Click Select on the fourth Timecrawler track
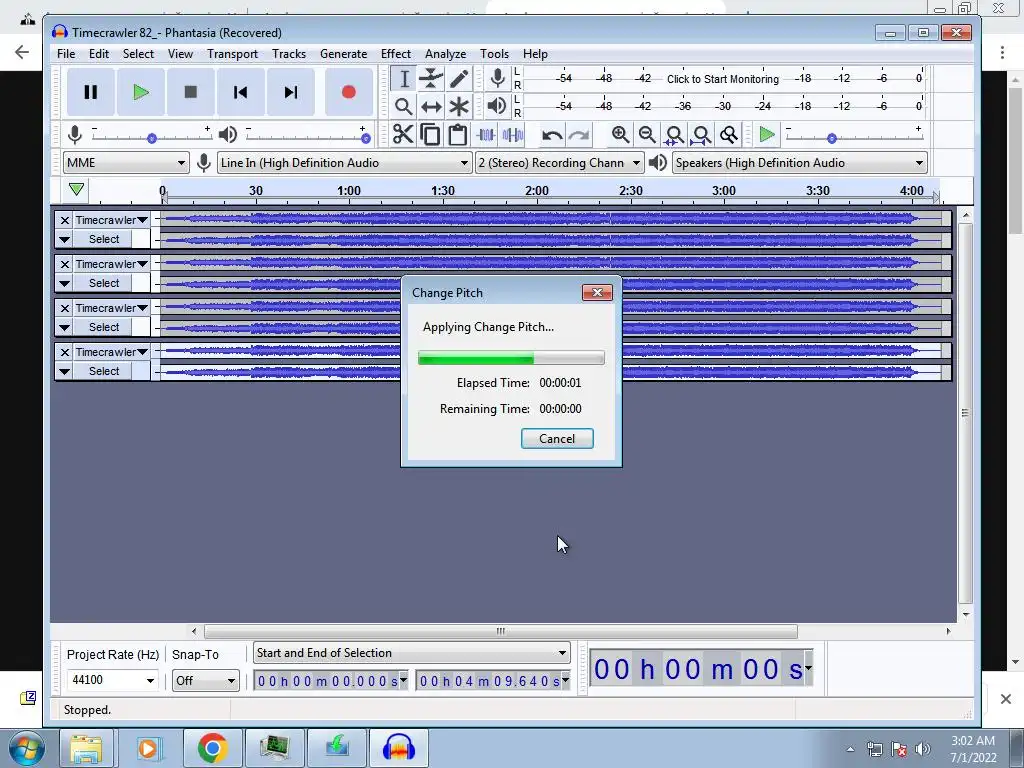The height and width of the screenshot is (768, 1024). click(x=104, y=371)
